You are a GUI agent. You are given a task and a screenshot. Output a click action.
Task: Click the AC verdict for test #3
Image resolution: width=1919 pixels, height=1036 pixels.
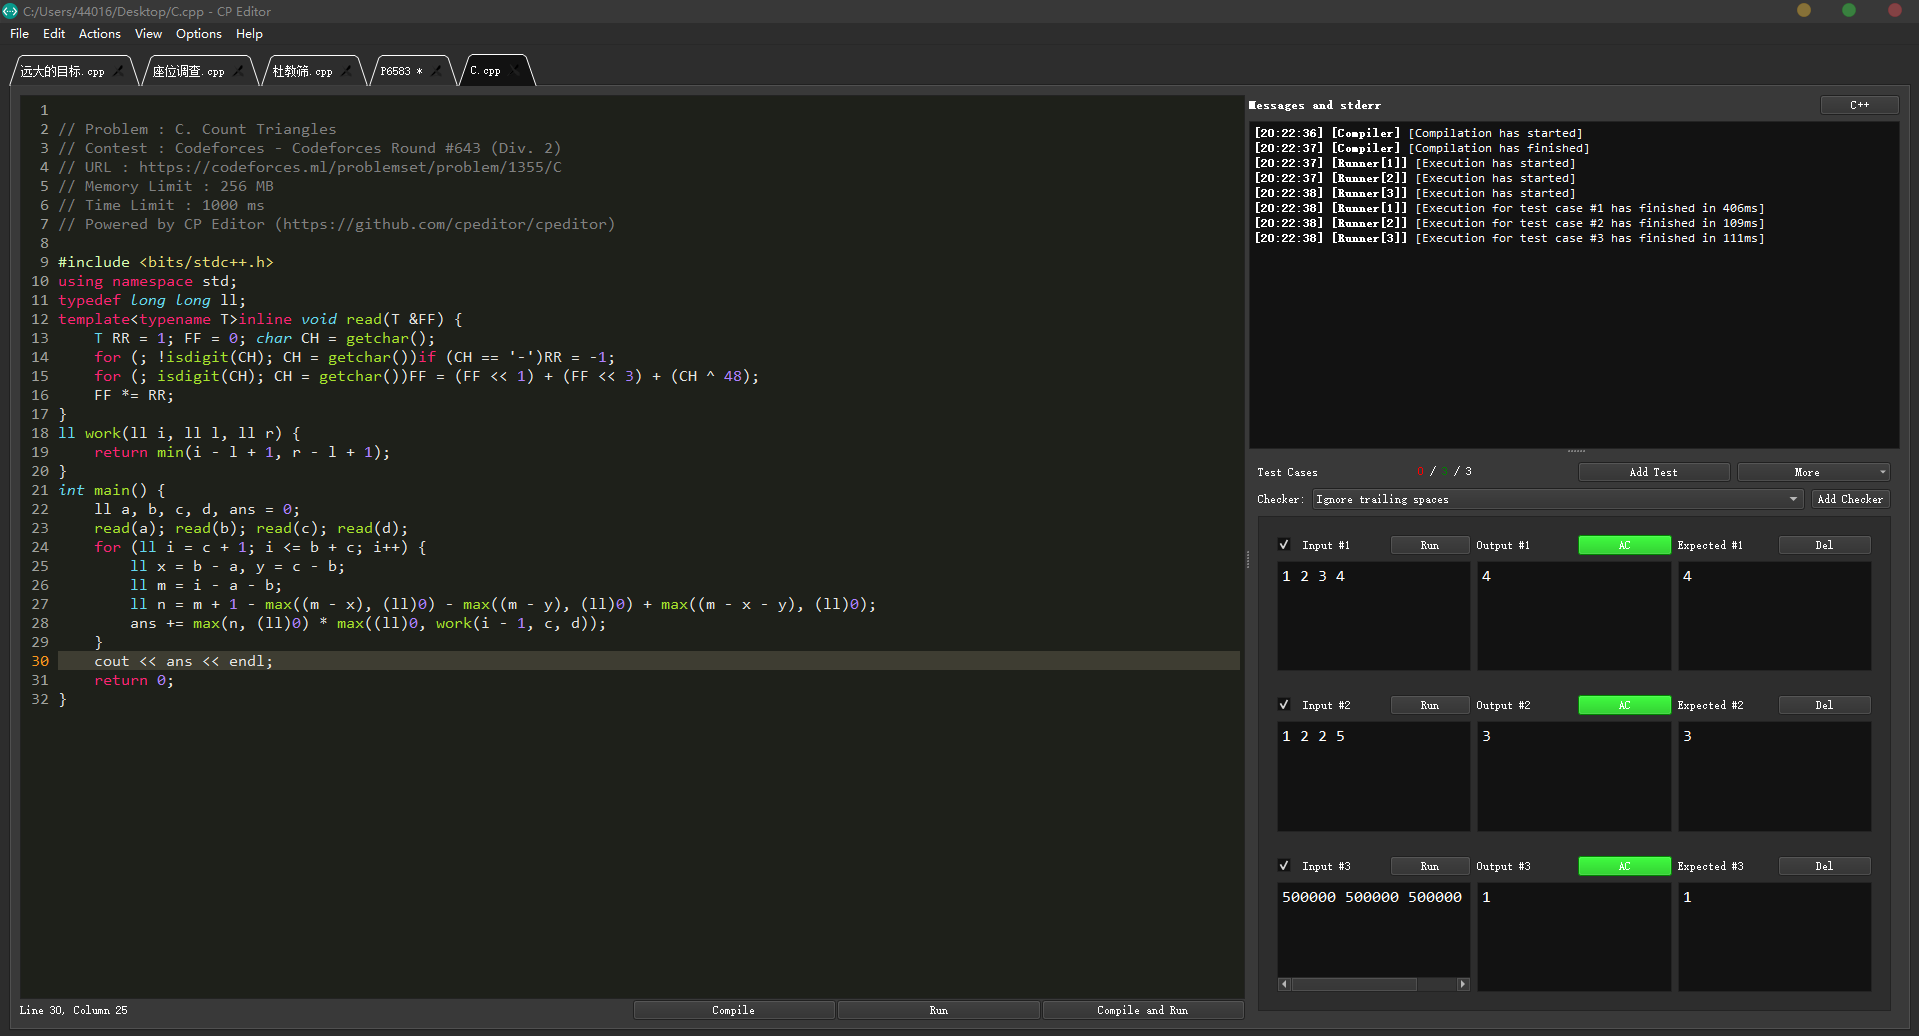pos(1624,866)
